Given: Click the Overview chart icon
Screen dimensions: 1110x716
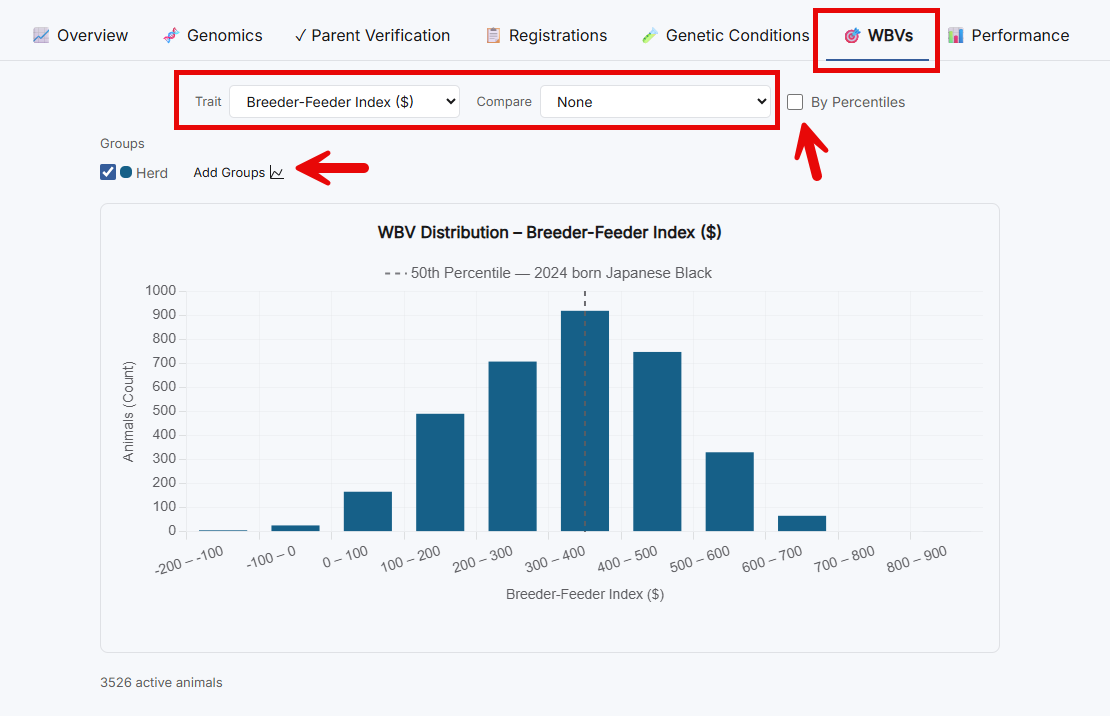Looking at the screenshot, I should click(x=41, y=35).
